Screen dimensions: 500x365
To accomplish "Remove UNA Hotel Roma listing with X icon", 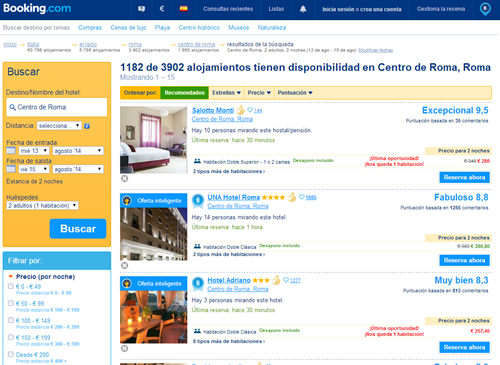I will pyautogui.click(x=124, y=265).
